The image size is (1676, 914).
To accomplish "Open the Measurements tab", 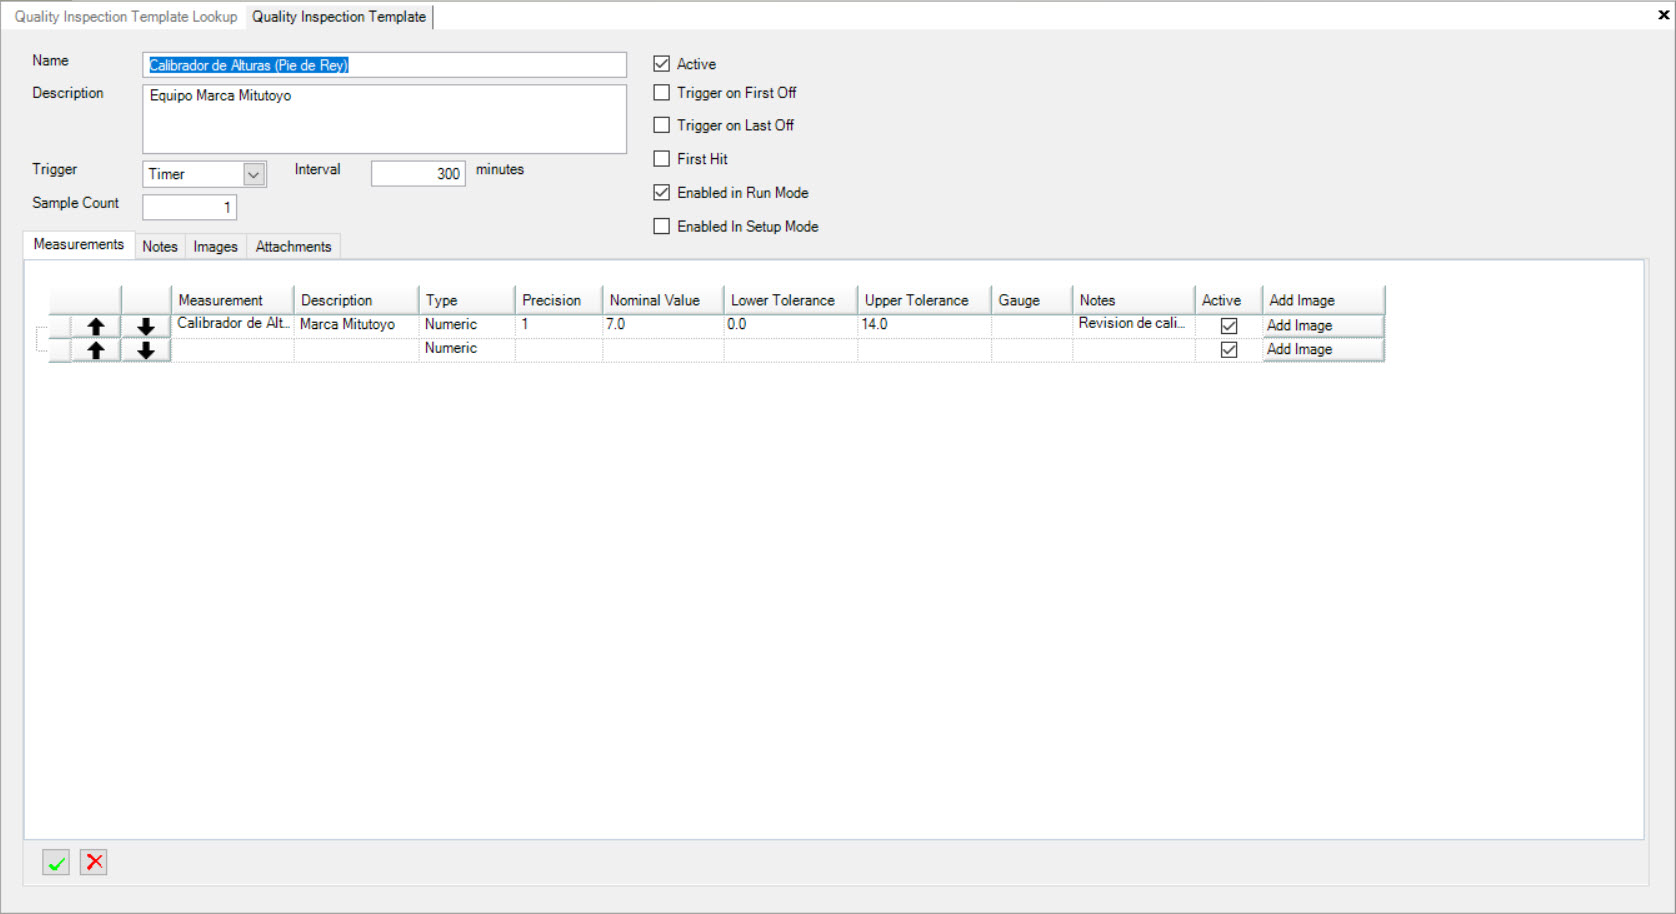I will point(79,244).
